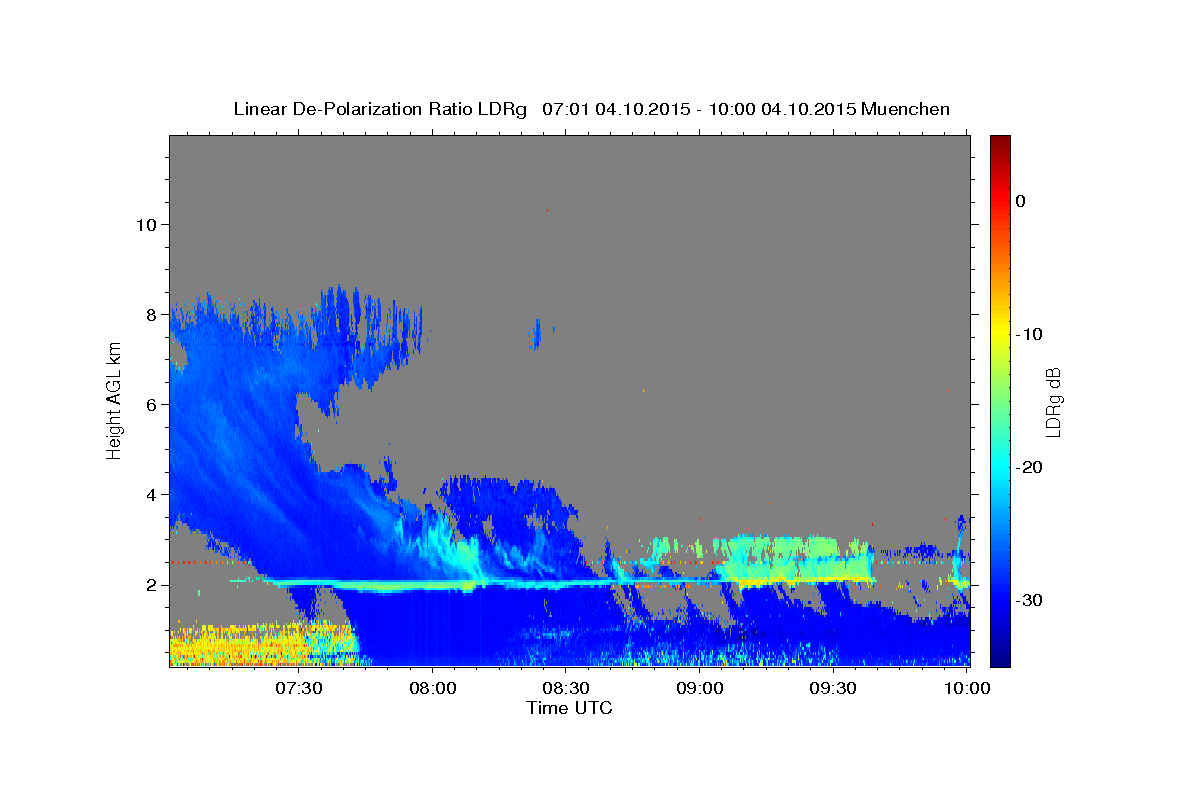
Task: Click the 'Muenchen' location in the title
Action: click(906, 109)
